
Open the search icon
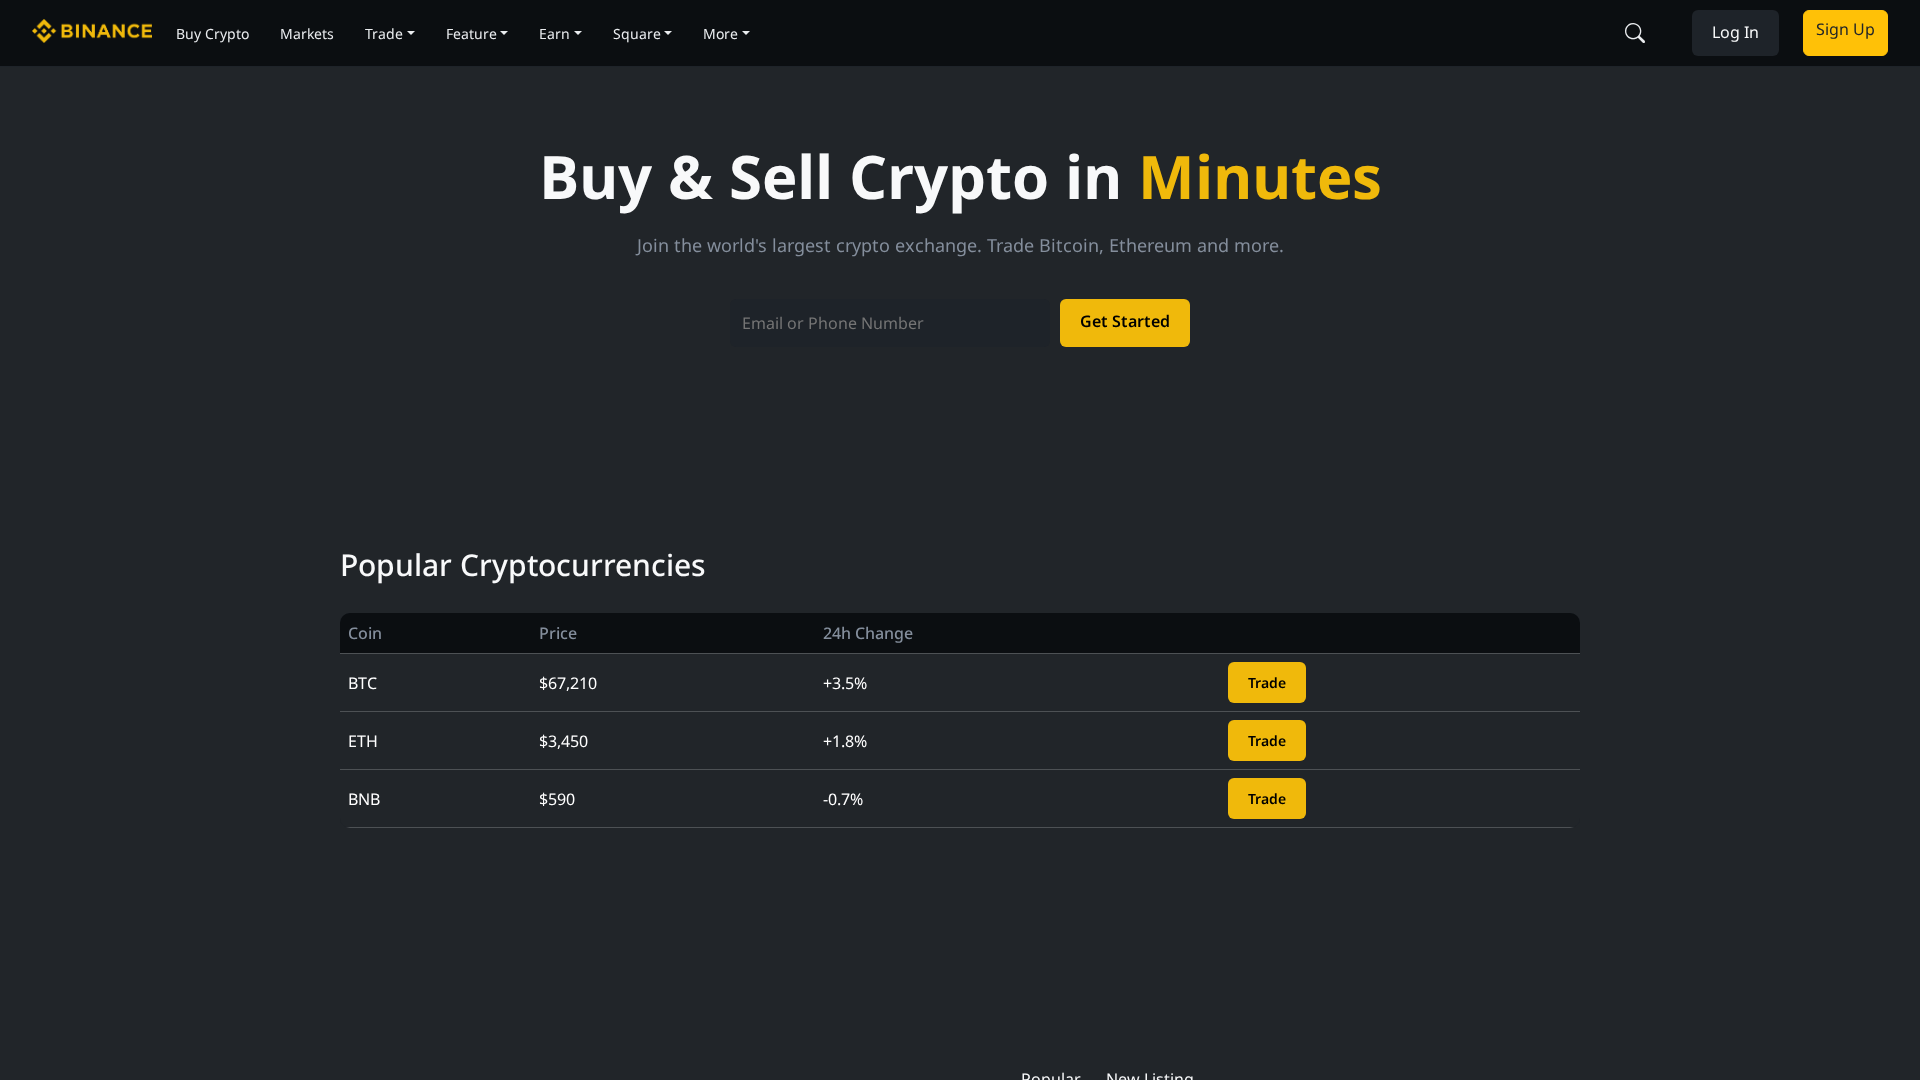(x=1634, y=32)
